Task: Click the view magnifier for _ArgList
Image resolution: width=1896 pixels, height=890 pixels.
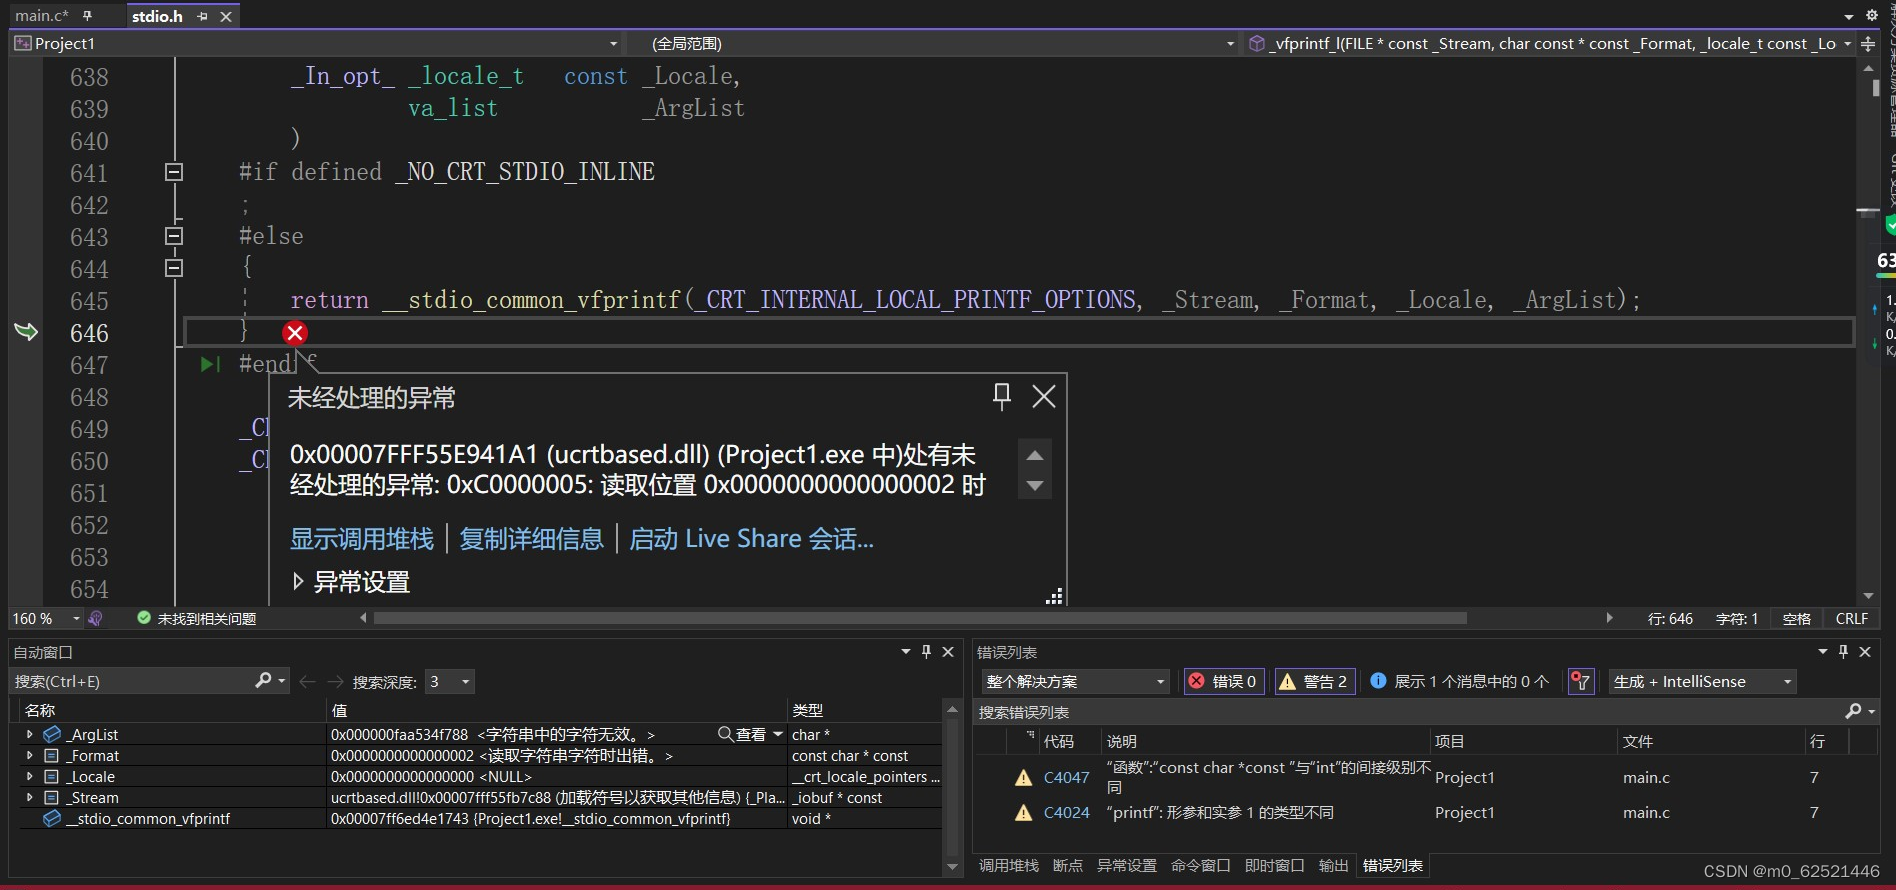Action: click(725, 734)
